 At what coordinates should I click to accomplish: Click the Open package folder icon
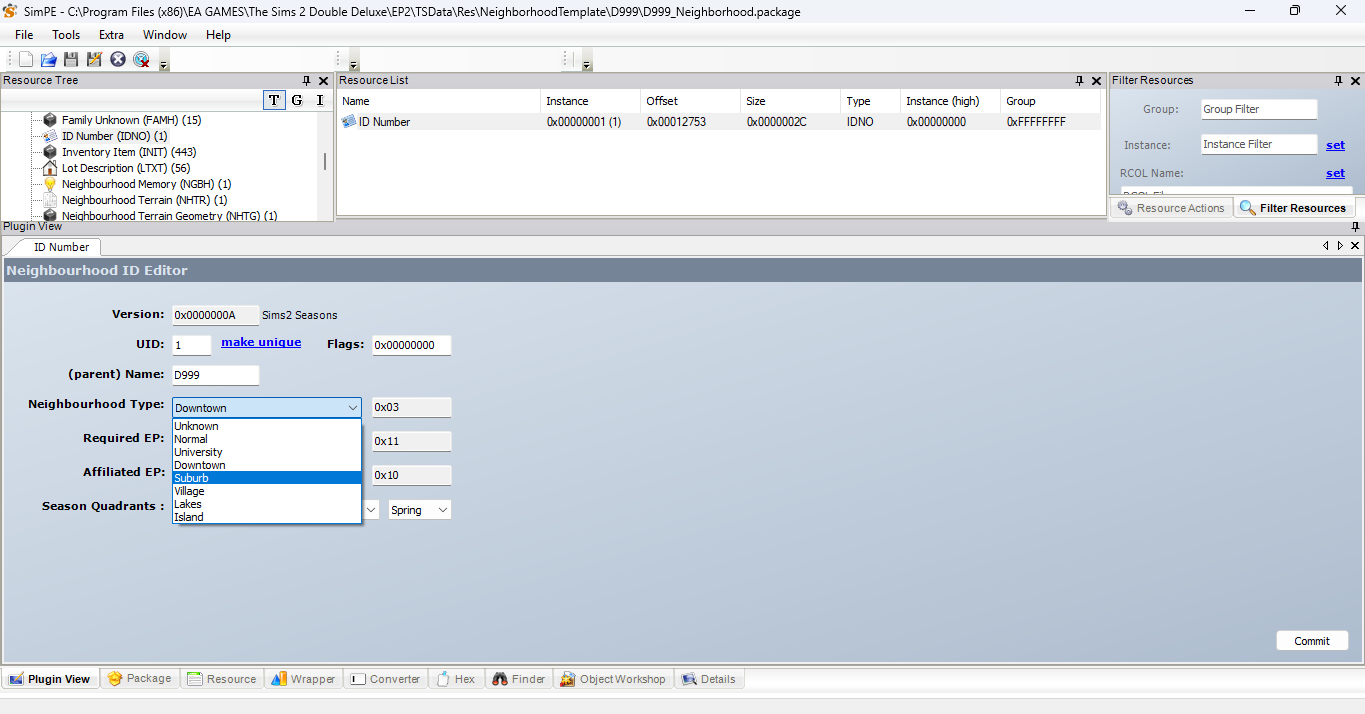(48, 60)
